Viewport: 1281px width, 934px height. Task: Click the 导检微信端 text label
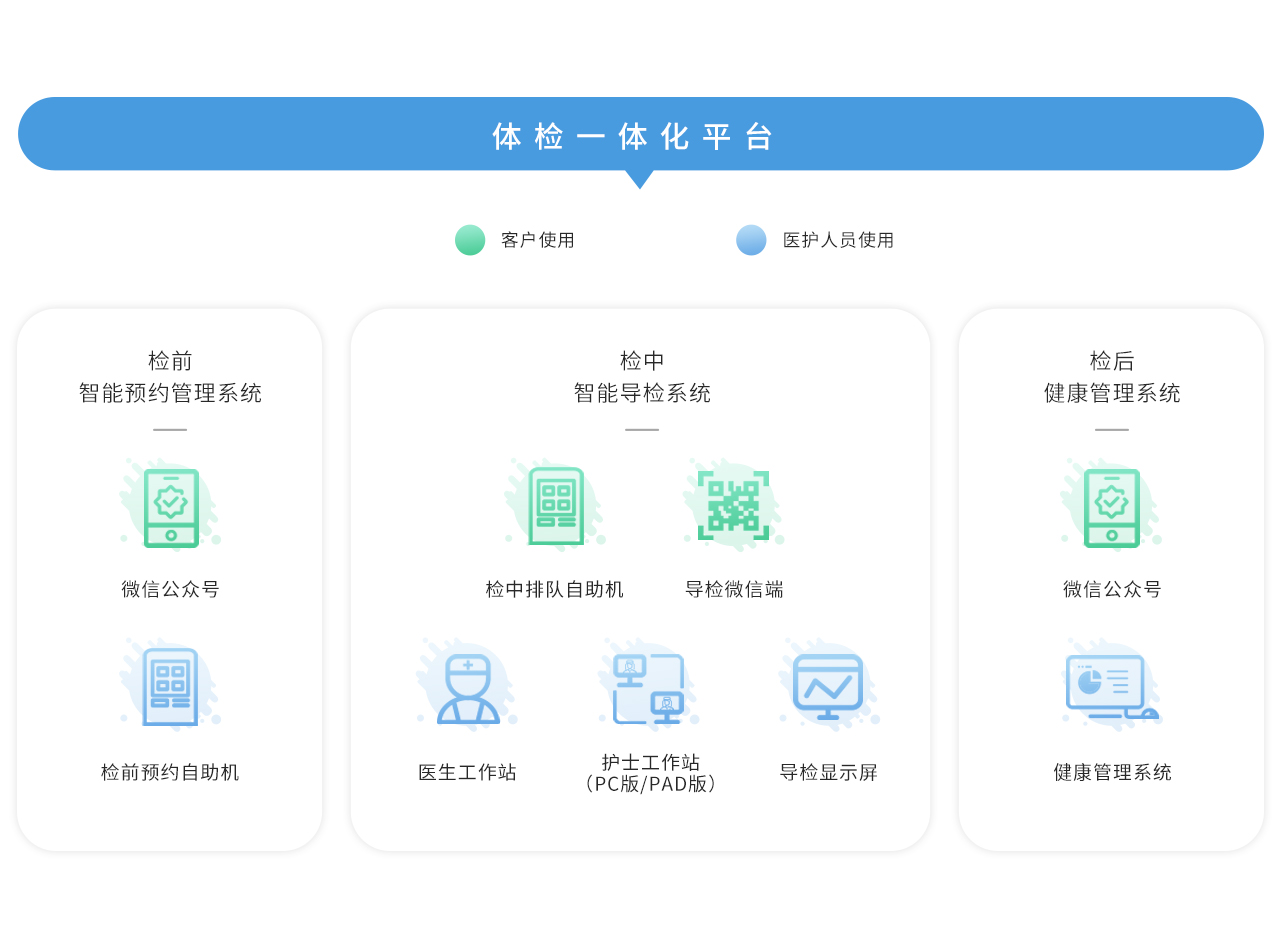click(734, 589)
